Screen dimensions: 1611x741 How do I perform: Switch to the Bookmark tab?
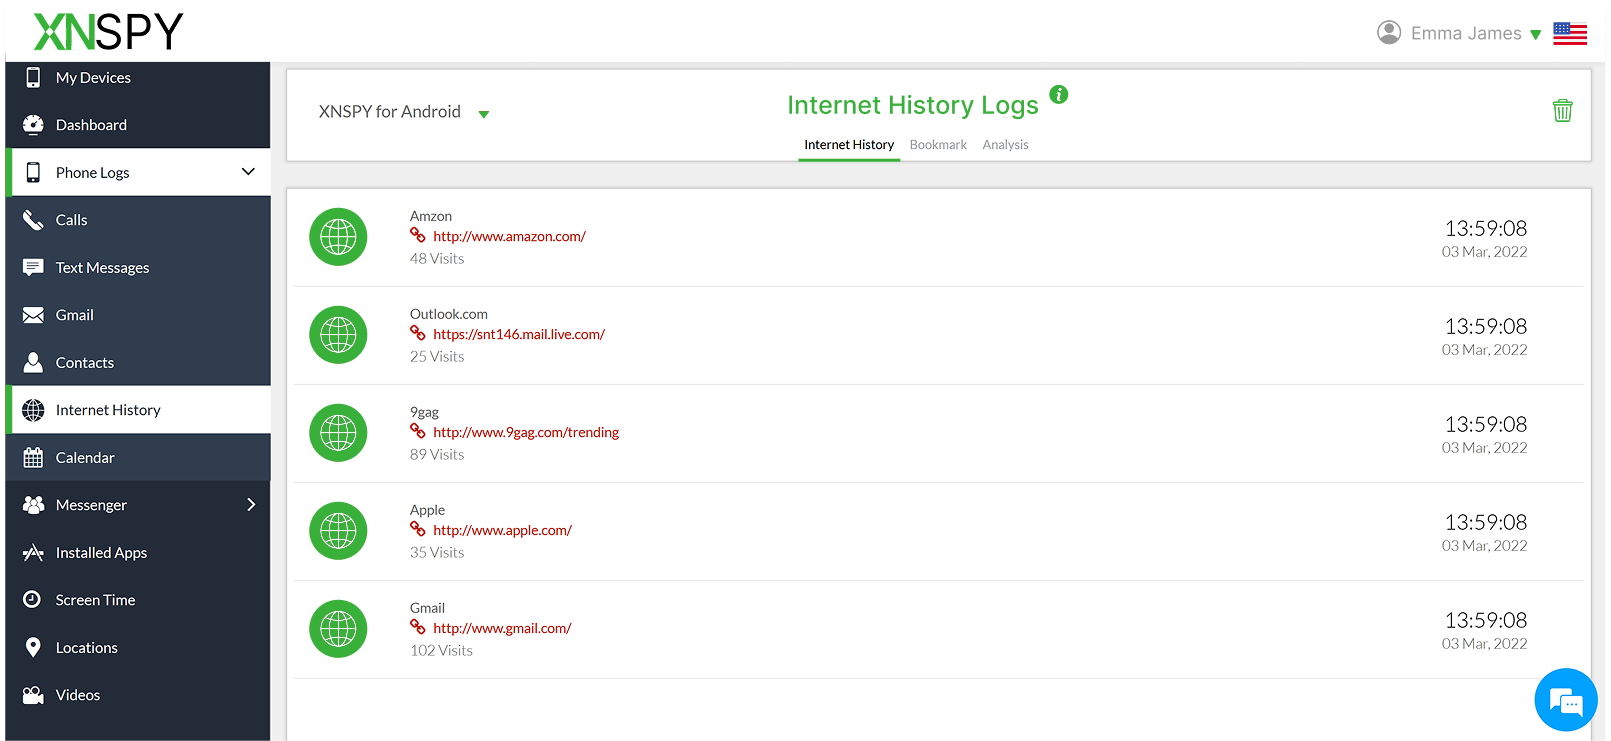coord(937,145)
